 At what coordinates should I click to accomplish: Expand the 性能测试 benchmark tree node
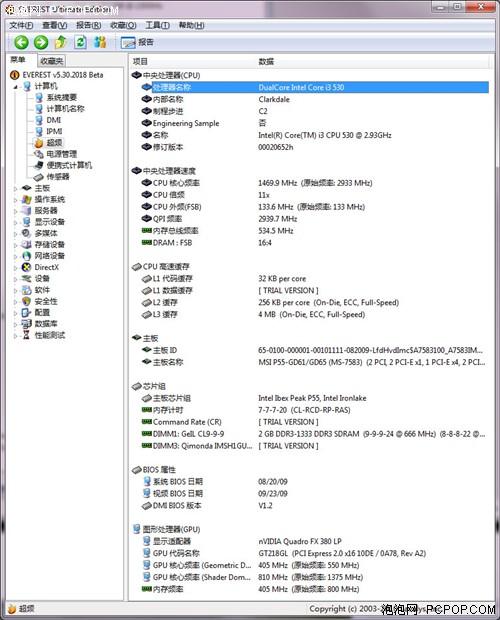[x=16, y=336]
